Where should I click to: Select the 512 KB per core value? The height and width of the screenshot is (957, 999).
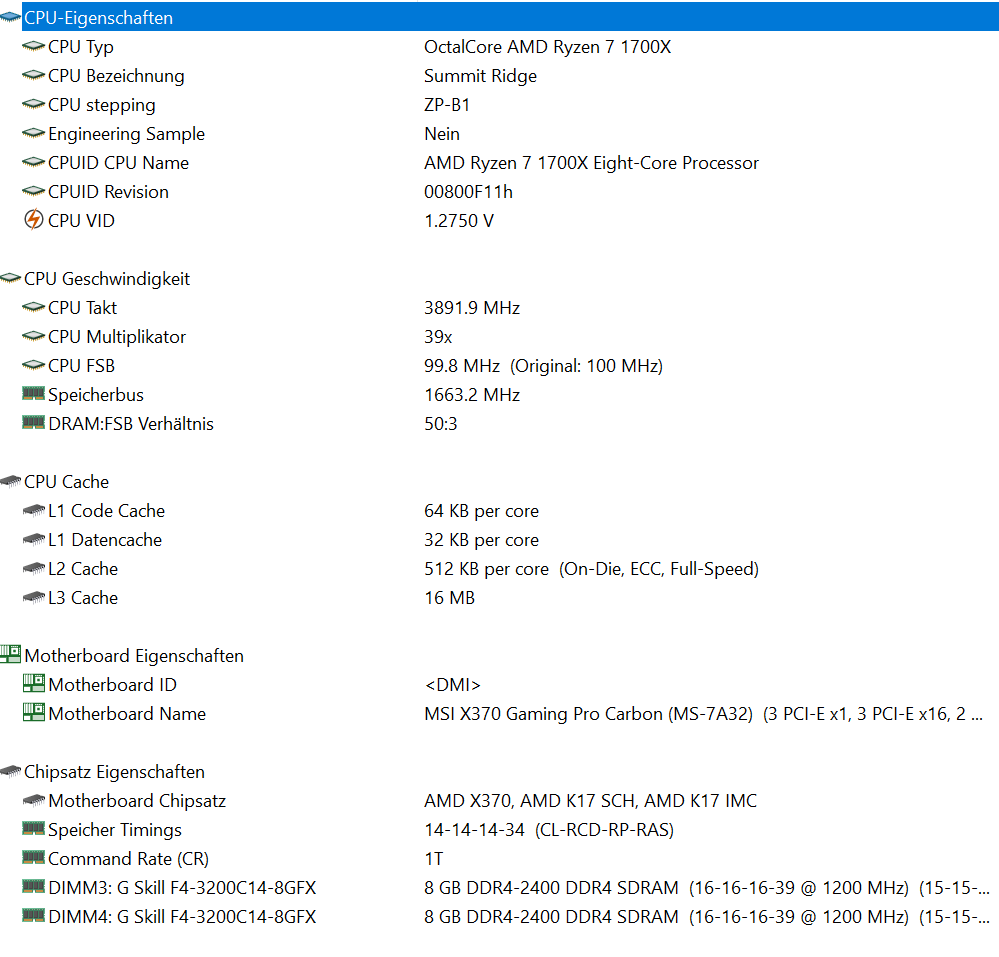pyautogui.click(x=591, y=569)
